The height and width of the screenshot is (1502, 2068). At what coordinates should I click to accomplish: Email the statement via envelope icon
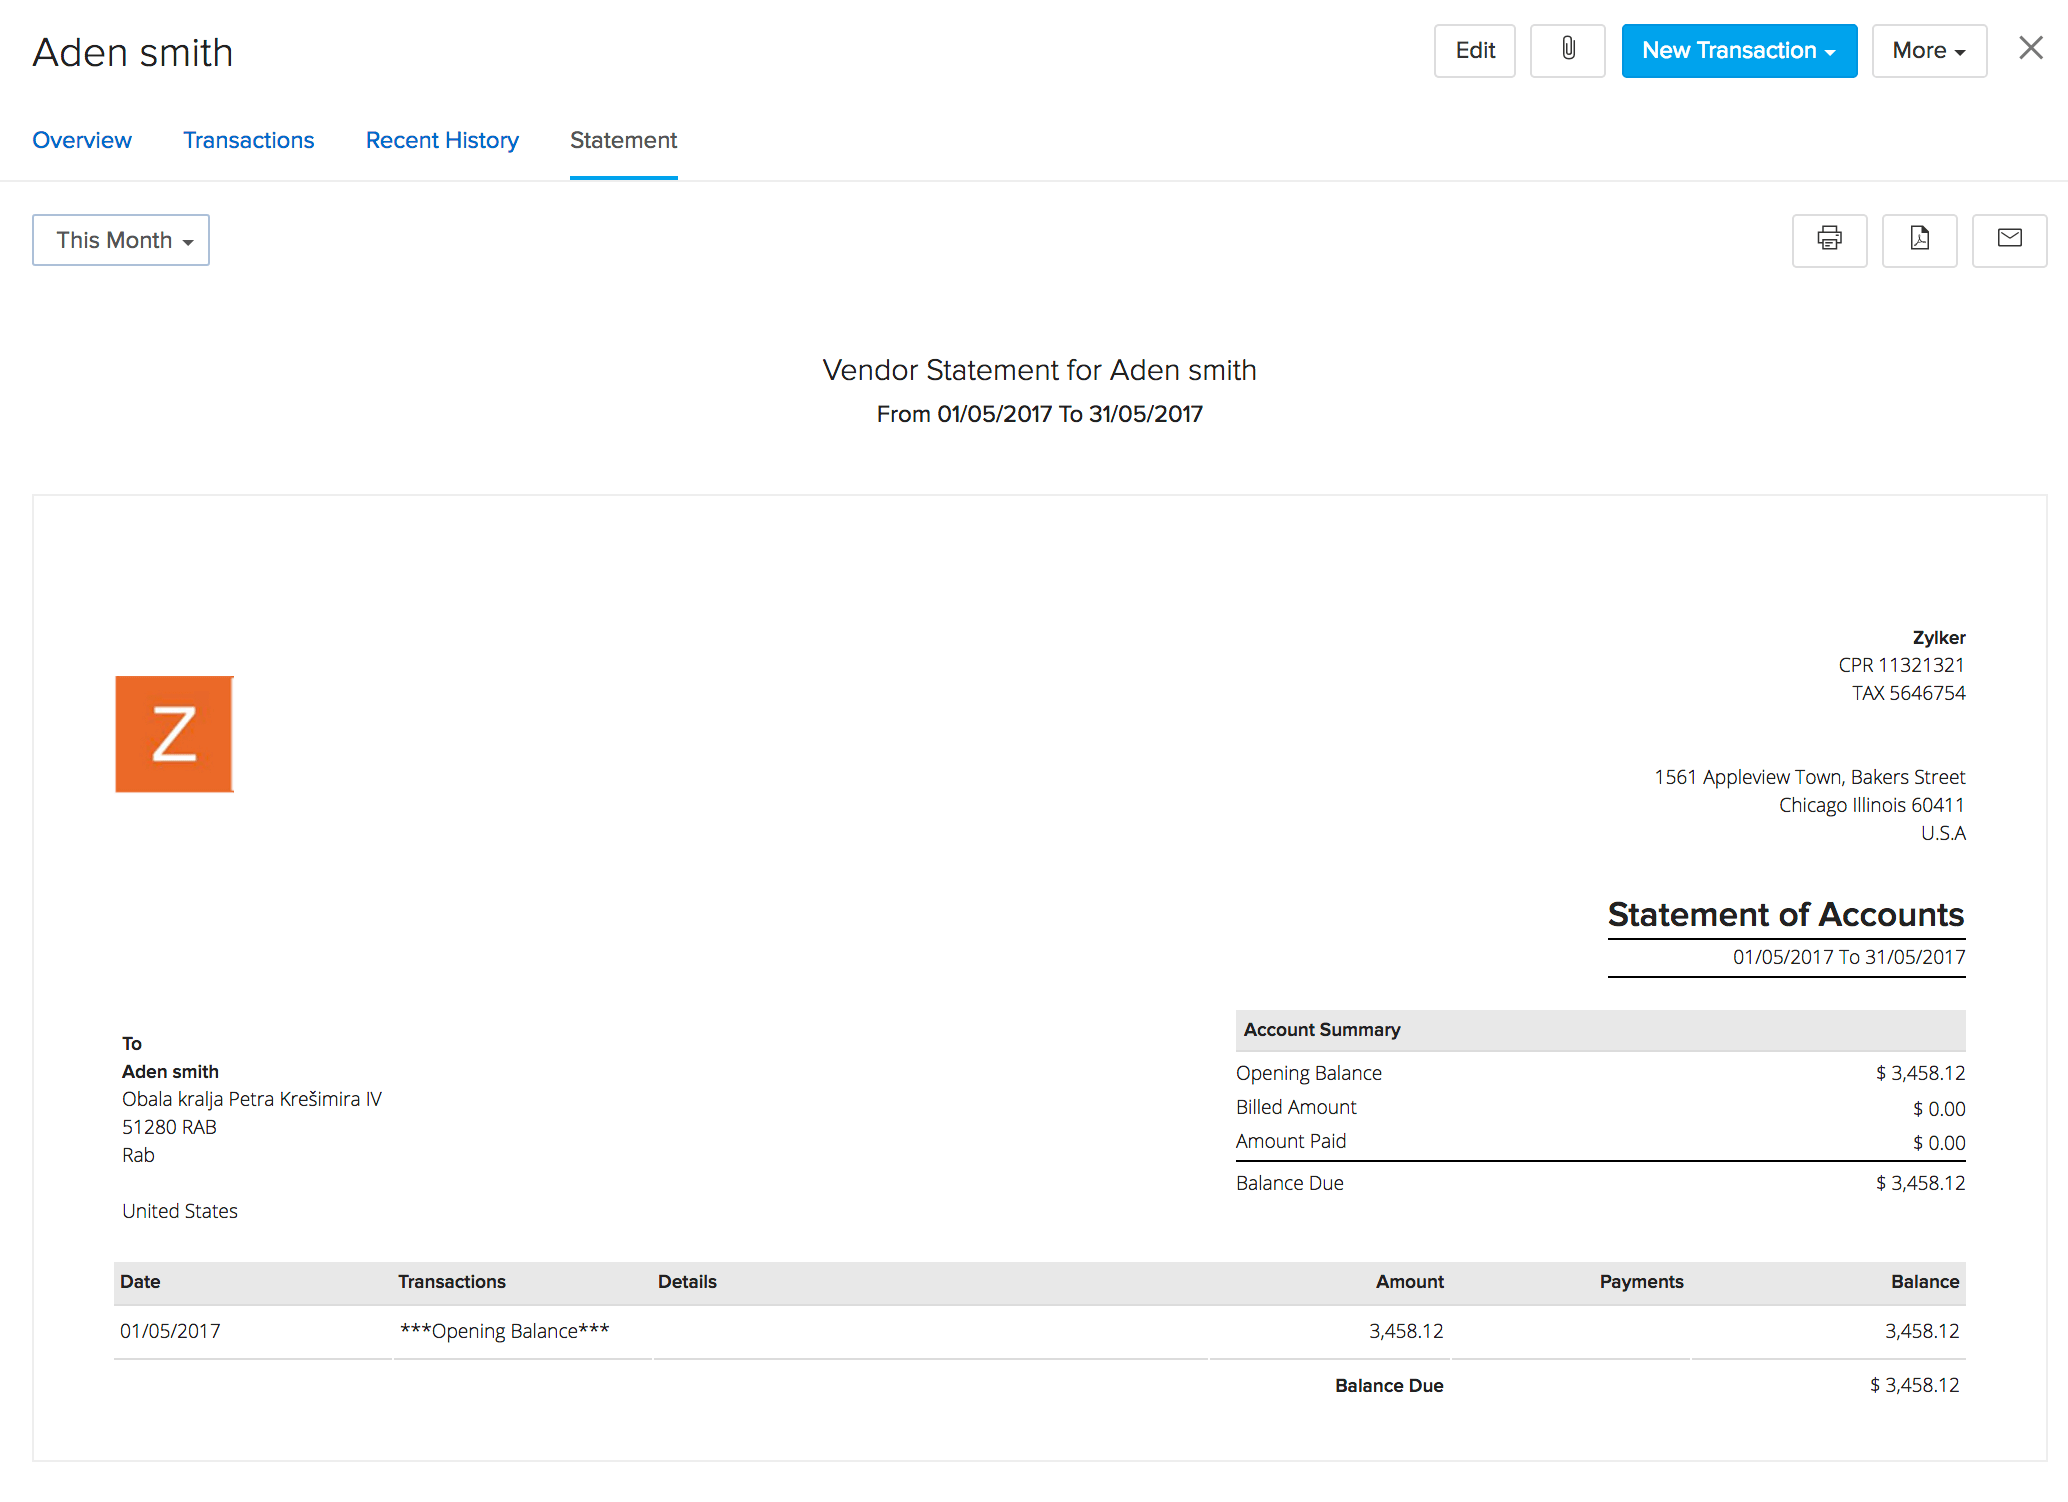coord(2009,240)
